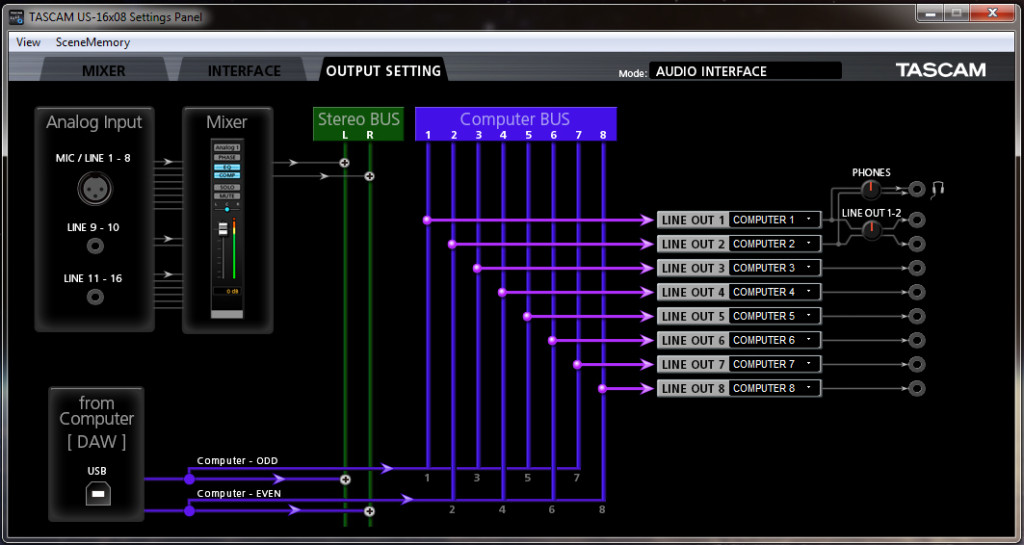Image resolution: width=1024 pixels, height=545 pixels.
Task: Open the LINE OUT 6 source dropdown
Action: click(x=775, y=341)
